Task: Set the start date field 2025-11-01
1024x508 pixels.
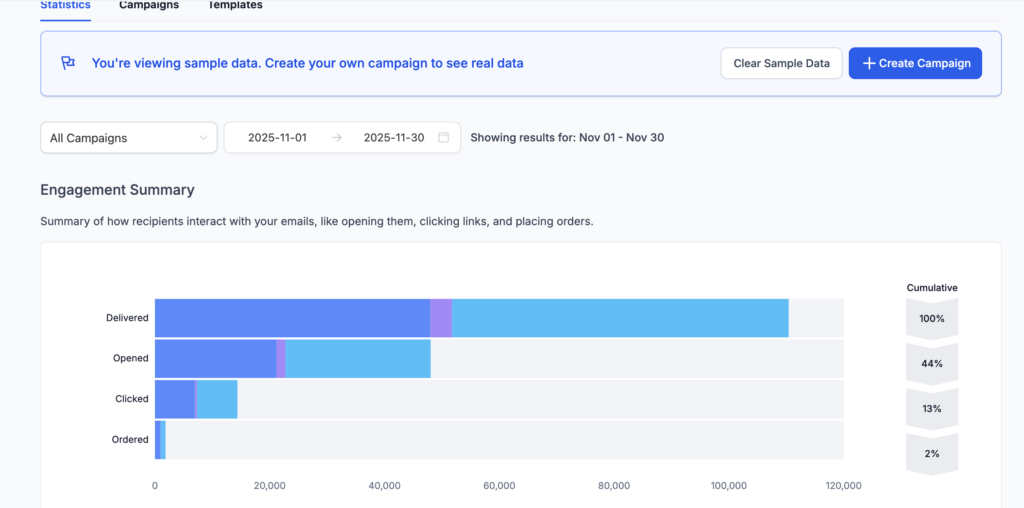Action: pos(277,138)
